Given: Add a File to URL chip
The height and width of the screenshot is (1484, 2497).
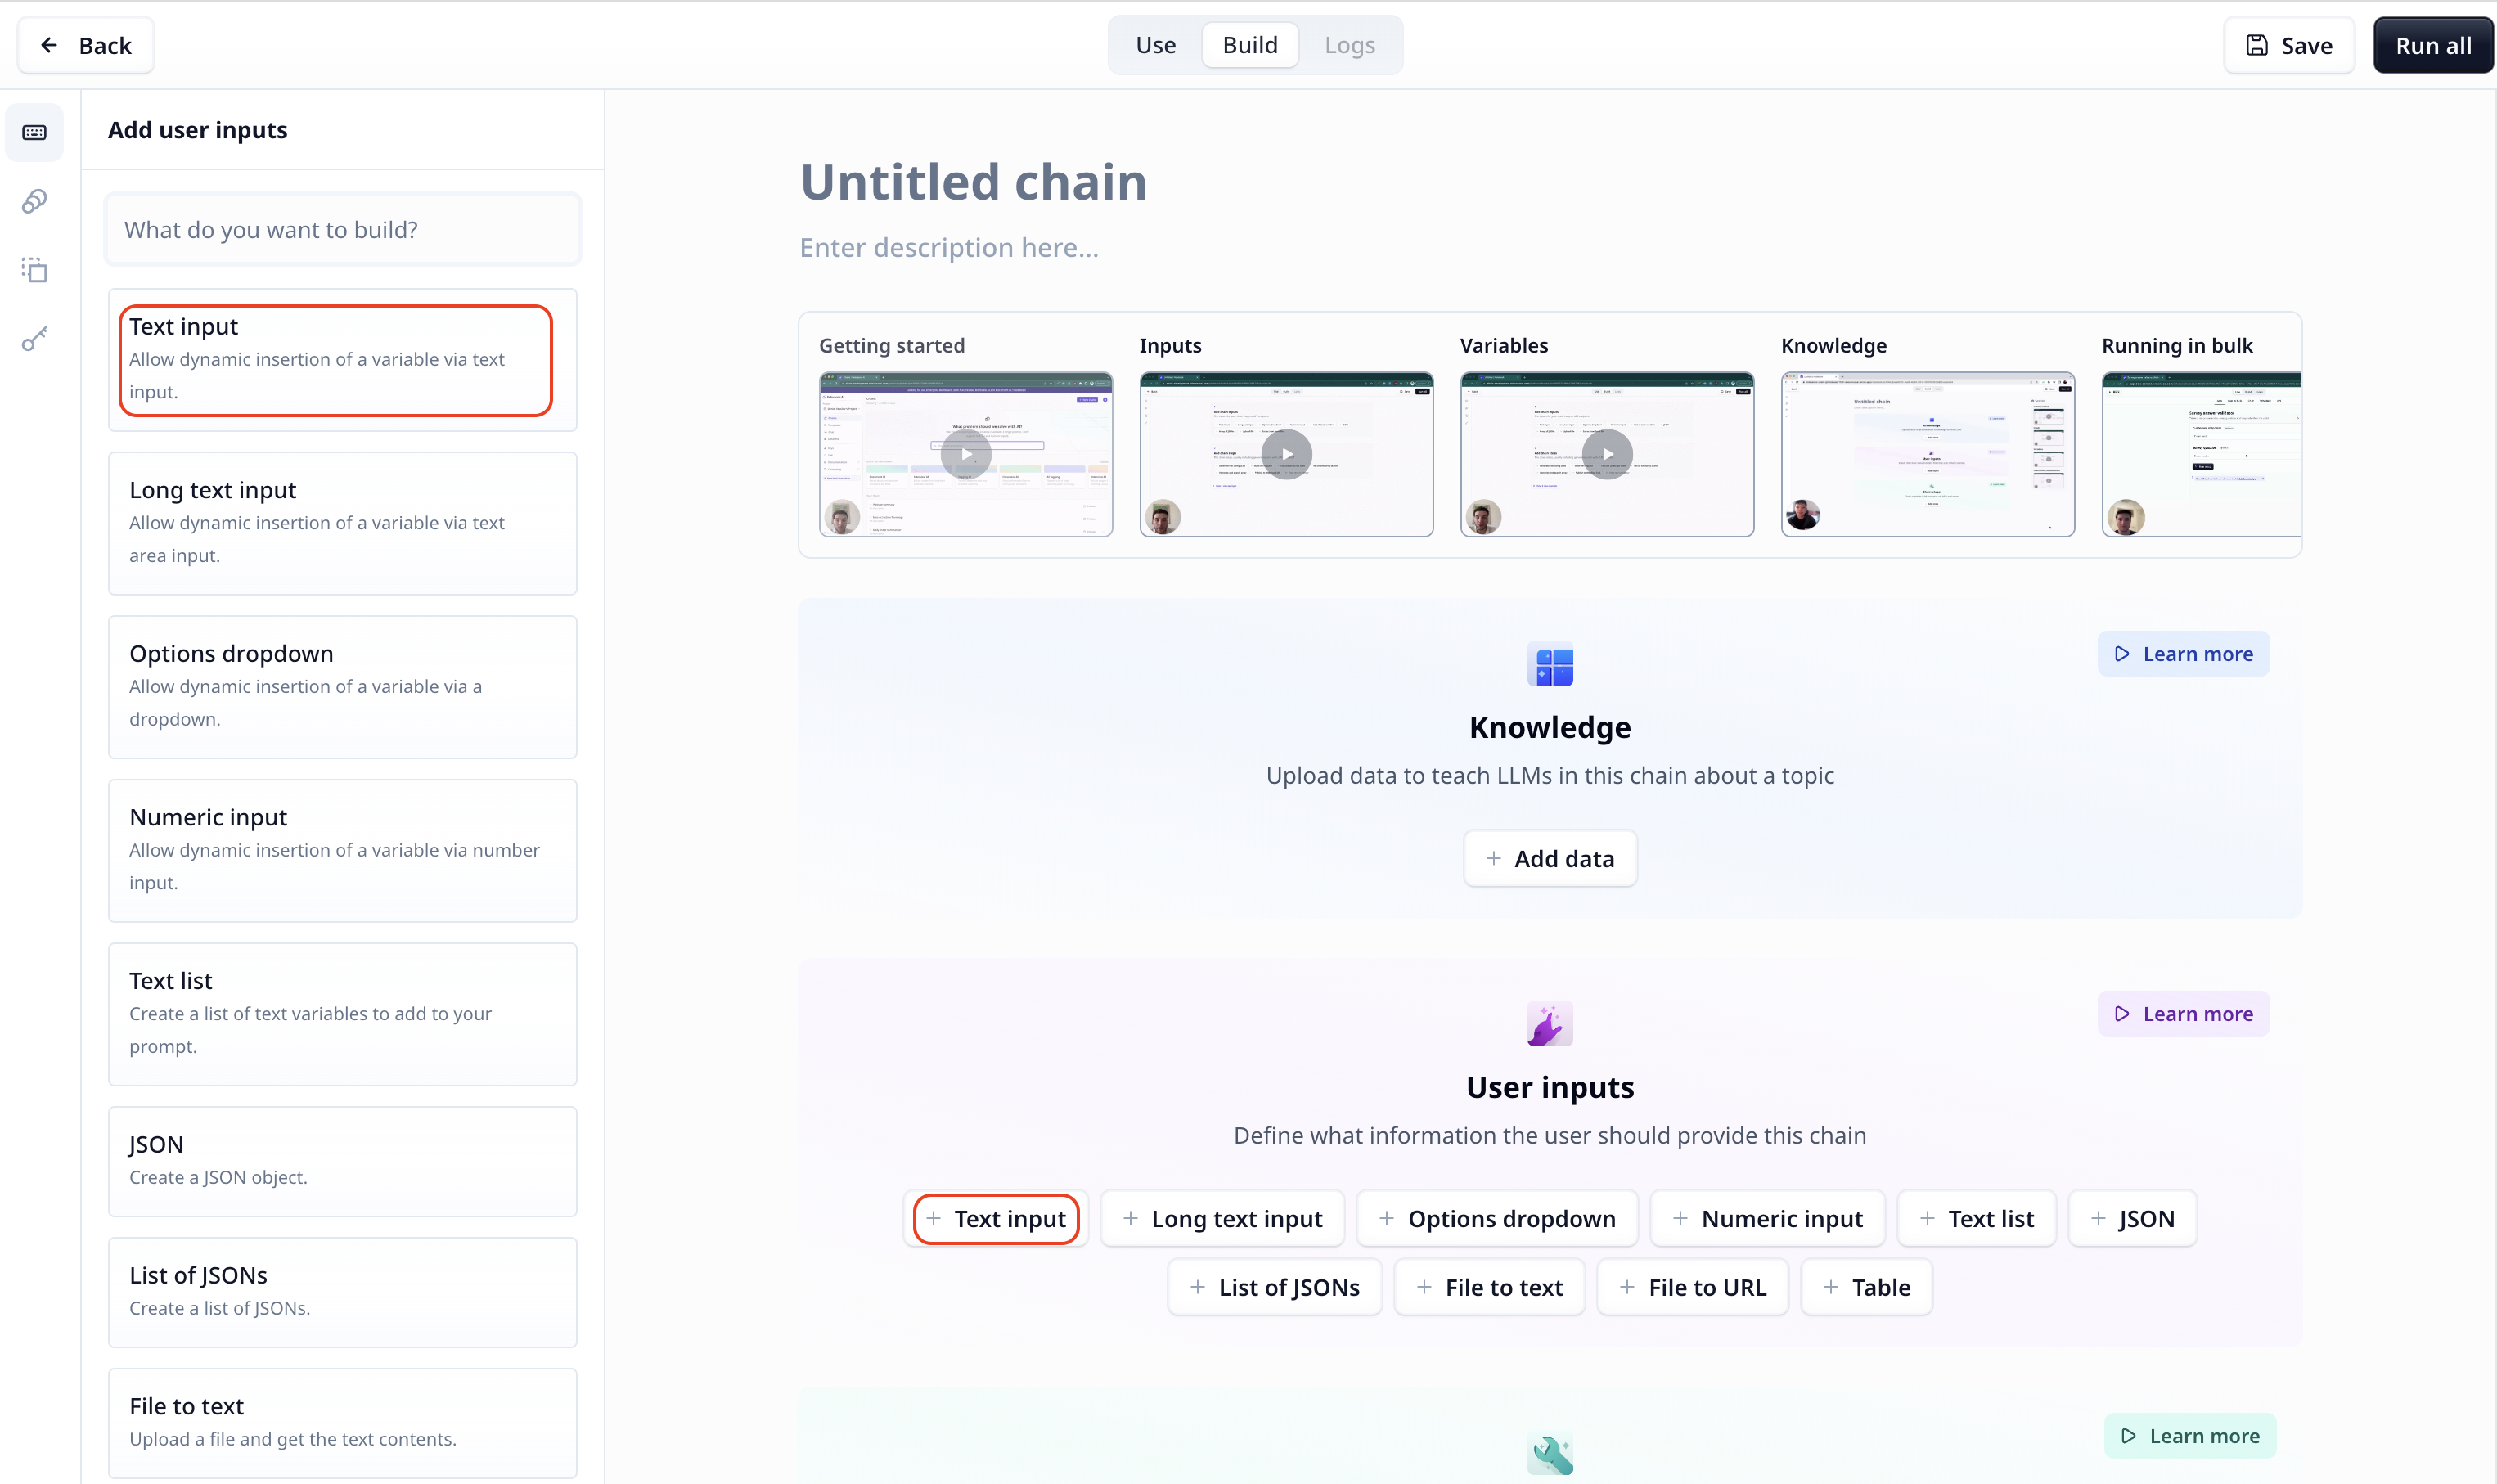Looking at the screenshot, I should tap(1692, 1287).
